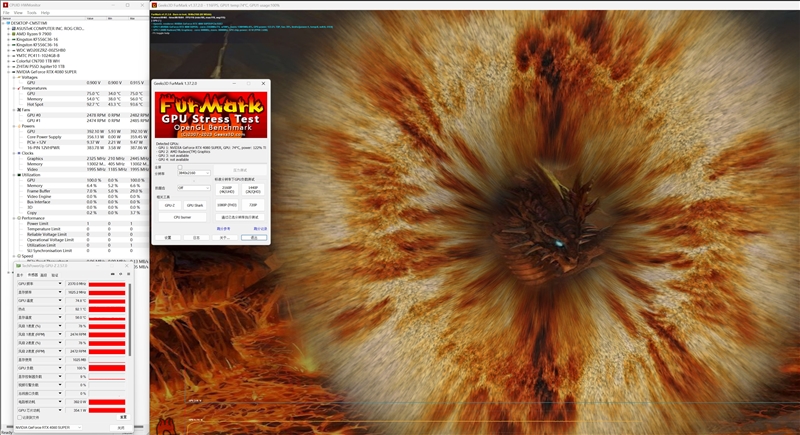800x435 pixels.
Task: Start the 1440P (2K/QHD) preset benchmark
Action: [x=253, y=189]
